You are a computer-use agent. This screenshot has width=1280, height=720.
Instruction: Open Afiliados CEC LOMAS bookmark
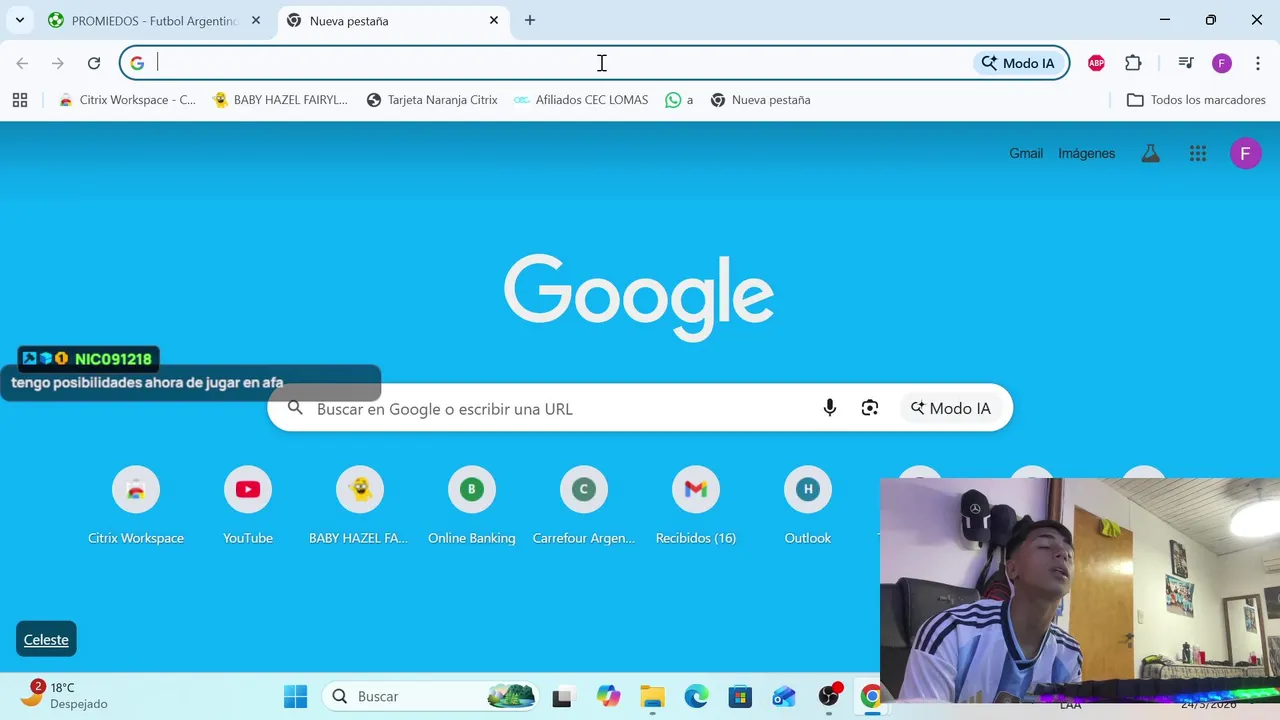click(581, 100)
